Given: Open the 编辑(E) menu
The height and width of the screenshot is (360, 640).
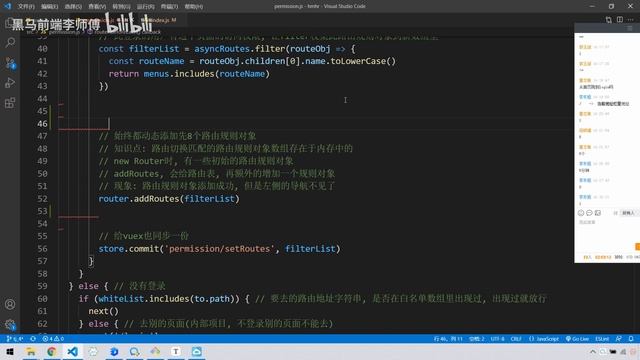Looking at the screenshot, I should 50,7.
